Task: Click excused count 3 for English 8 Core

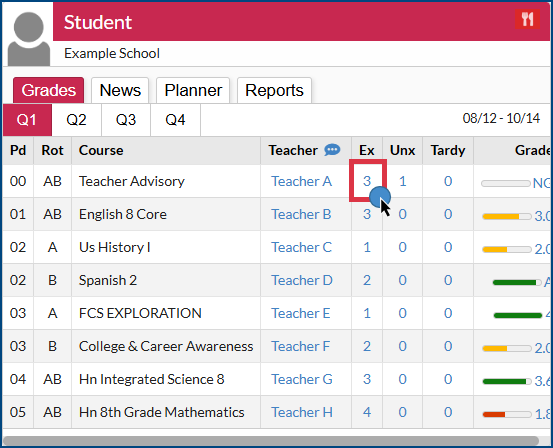Action: (367, 214)
